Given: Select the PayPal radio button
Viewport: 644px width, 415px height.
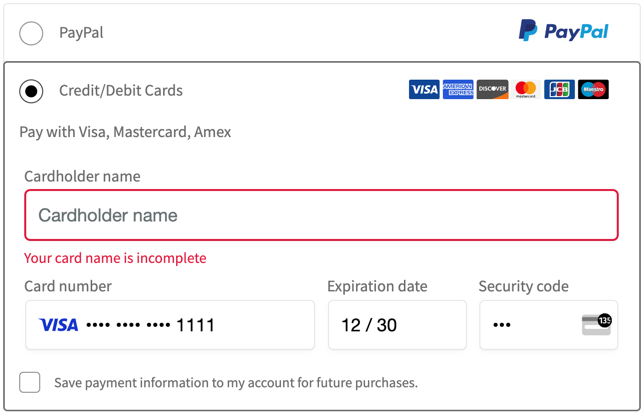Looking at the screenshot, I should click(x=31, y=33).
